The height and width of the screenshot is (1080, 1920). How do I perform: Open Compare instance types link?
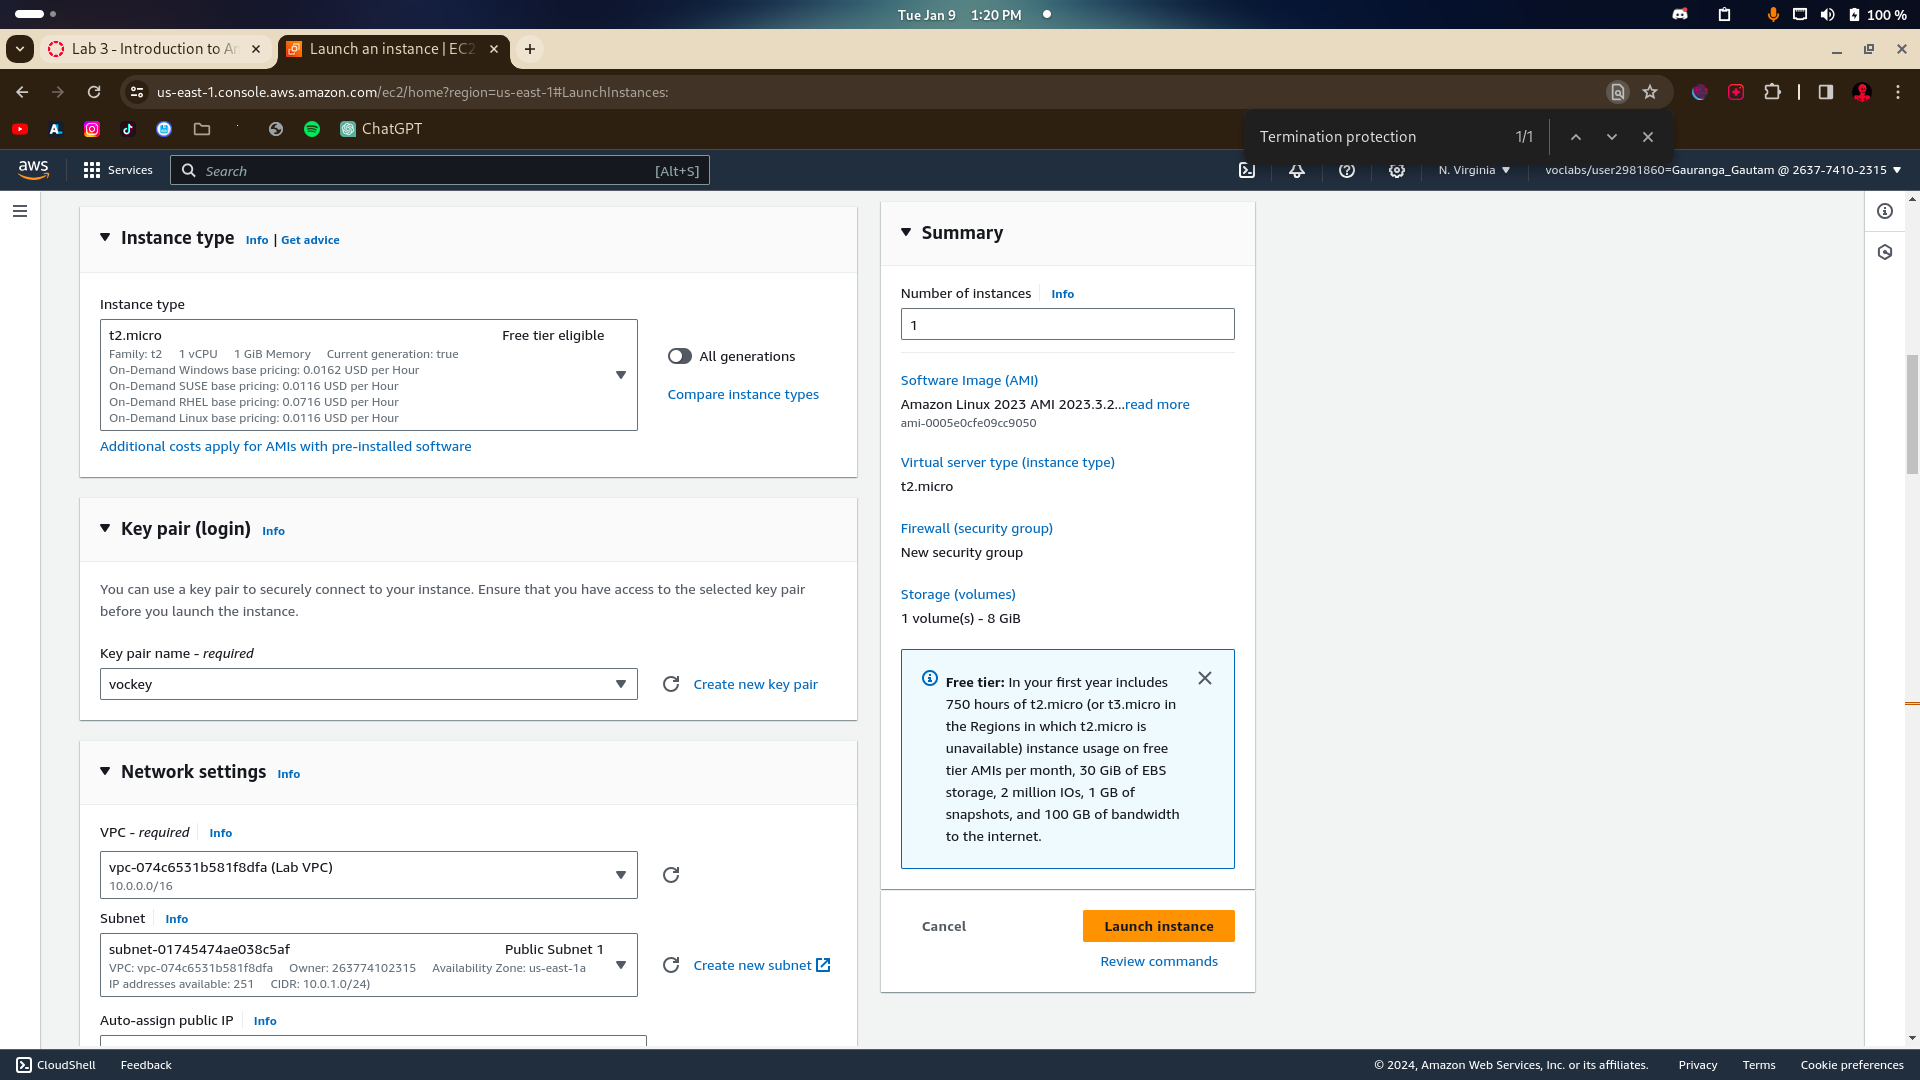pyautogui.click(x=743, y=395)
